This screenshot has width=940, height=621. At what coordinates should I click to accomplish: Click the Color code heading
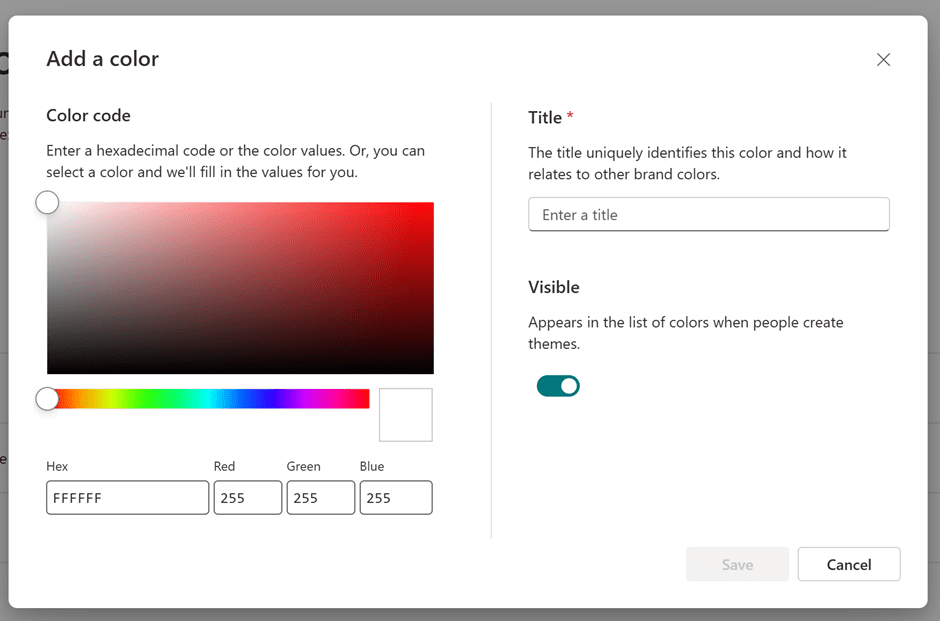[x=89, y=115]
